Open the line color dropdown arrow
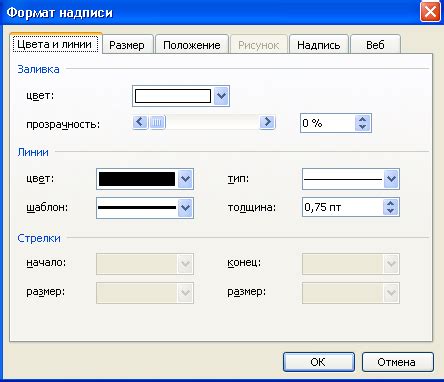Viewport: 444px width, 382px height. [x=185, y=179]
